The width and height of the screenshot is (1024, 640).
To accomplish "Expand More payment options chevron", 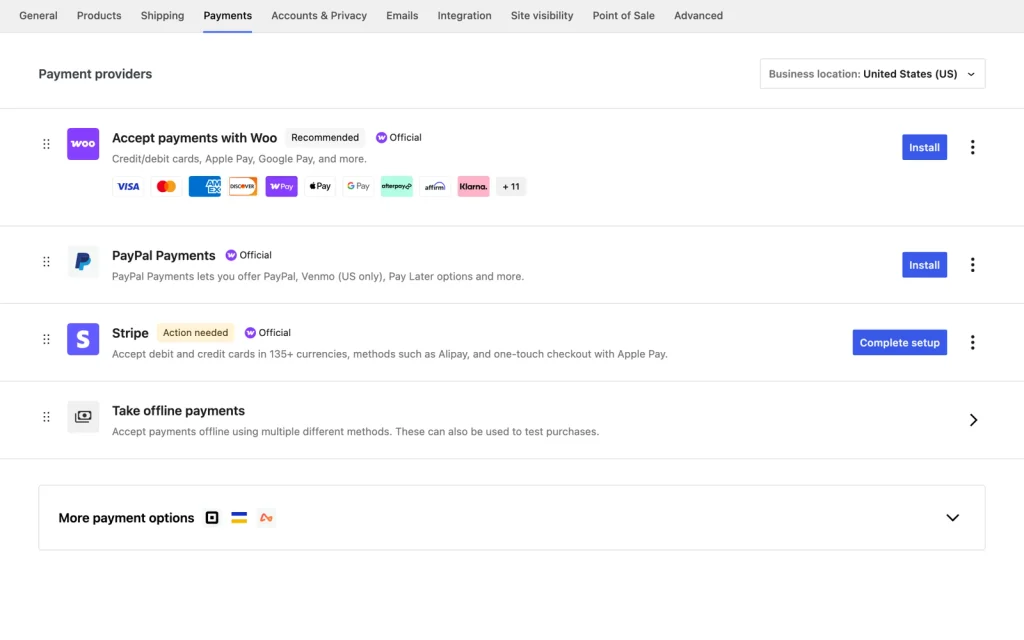I will point(953,518).
